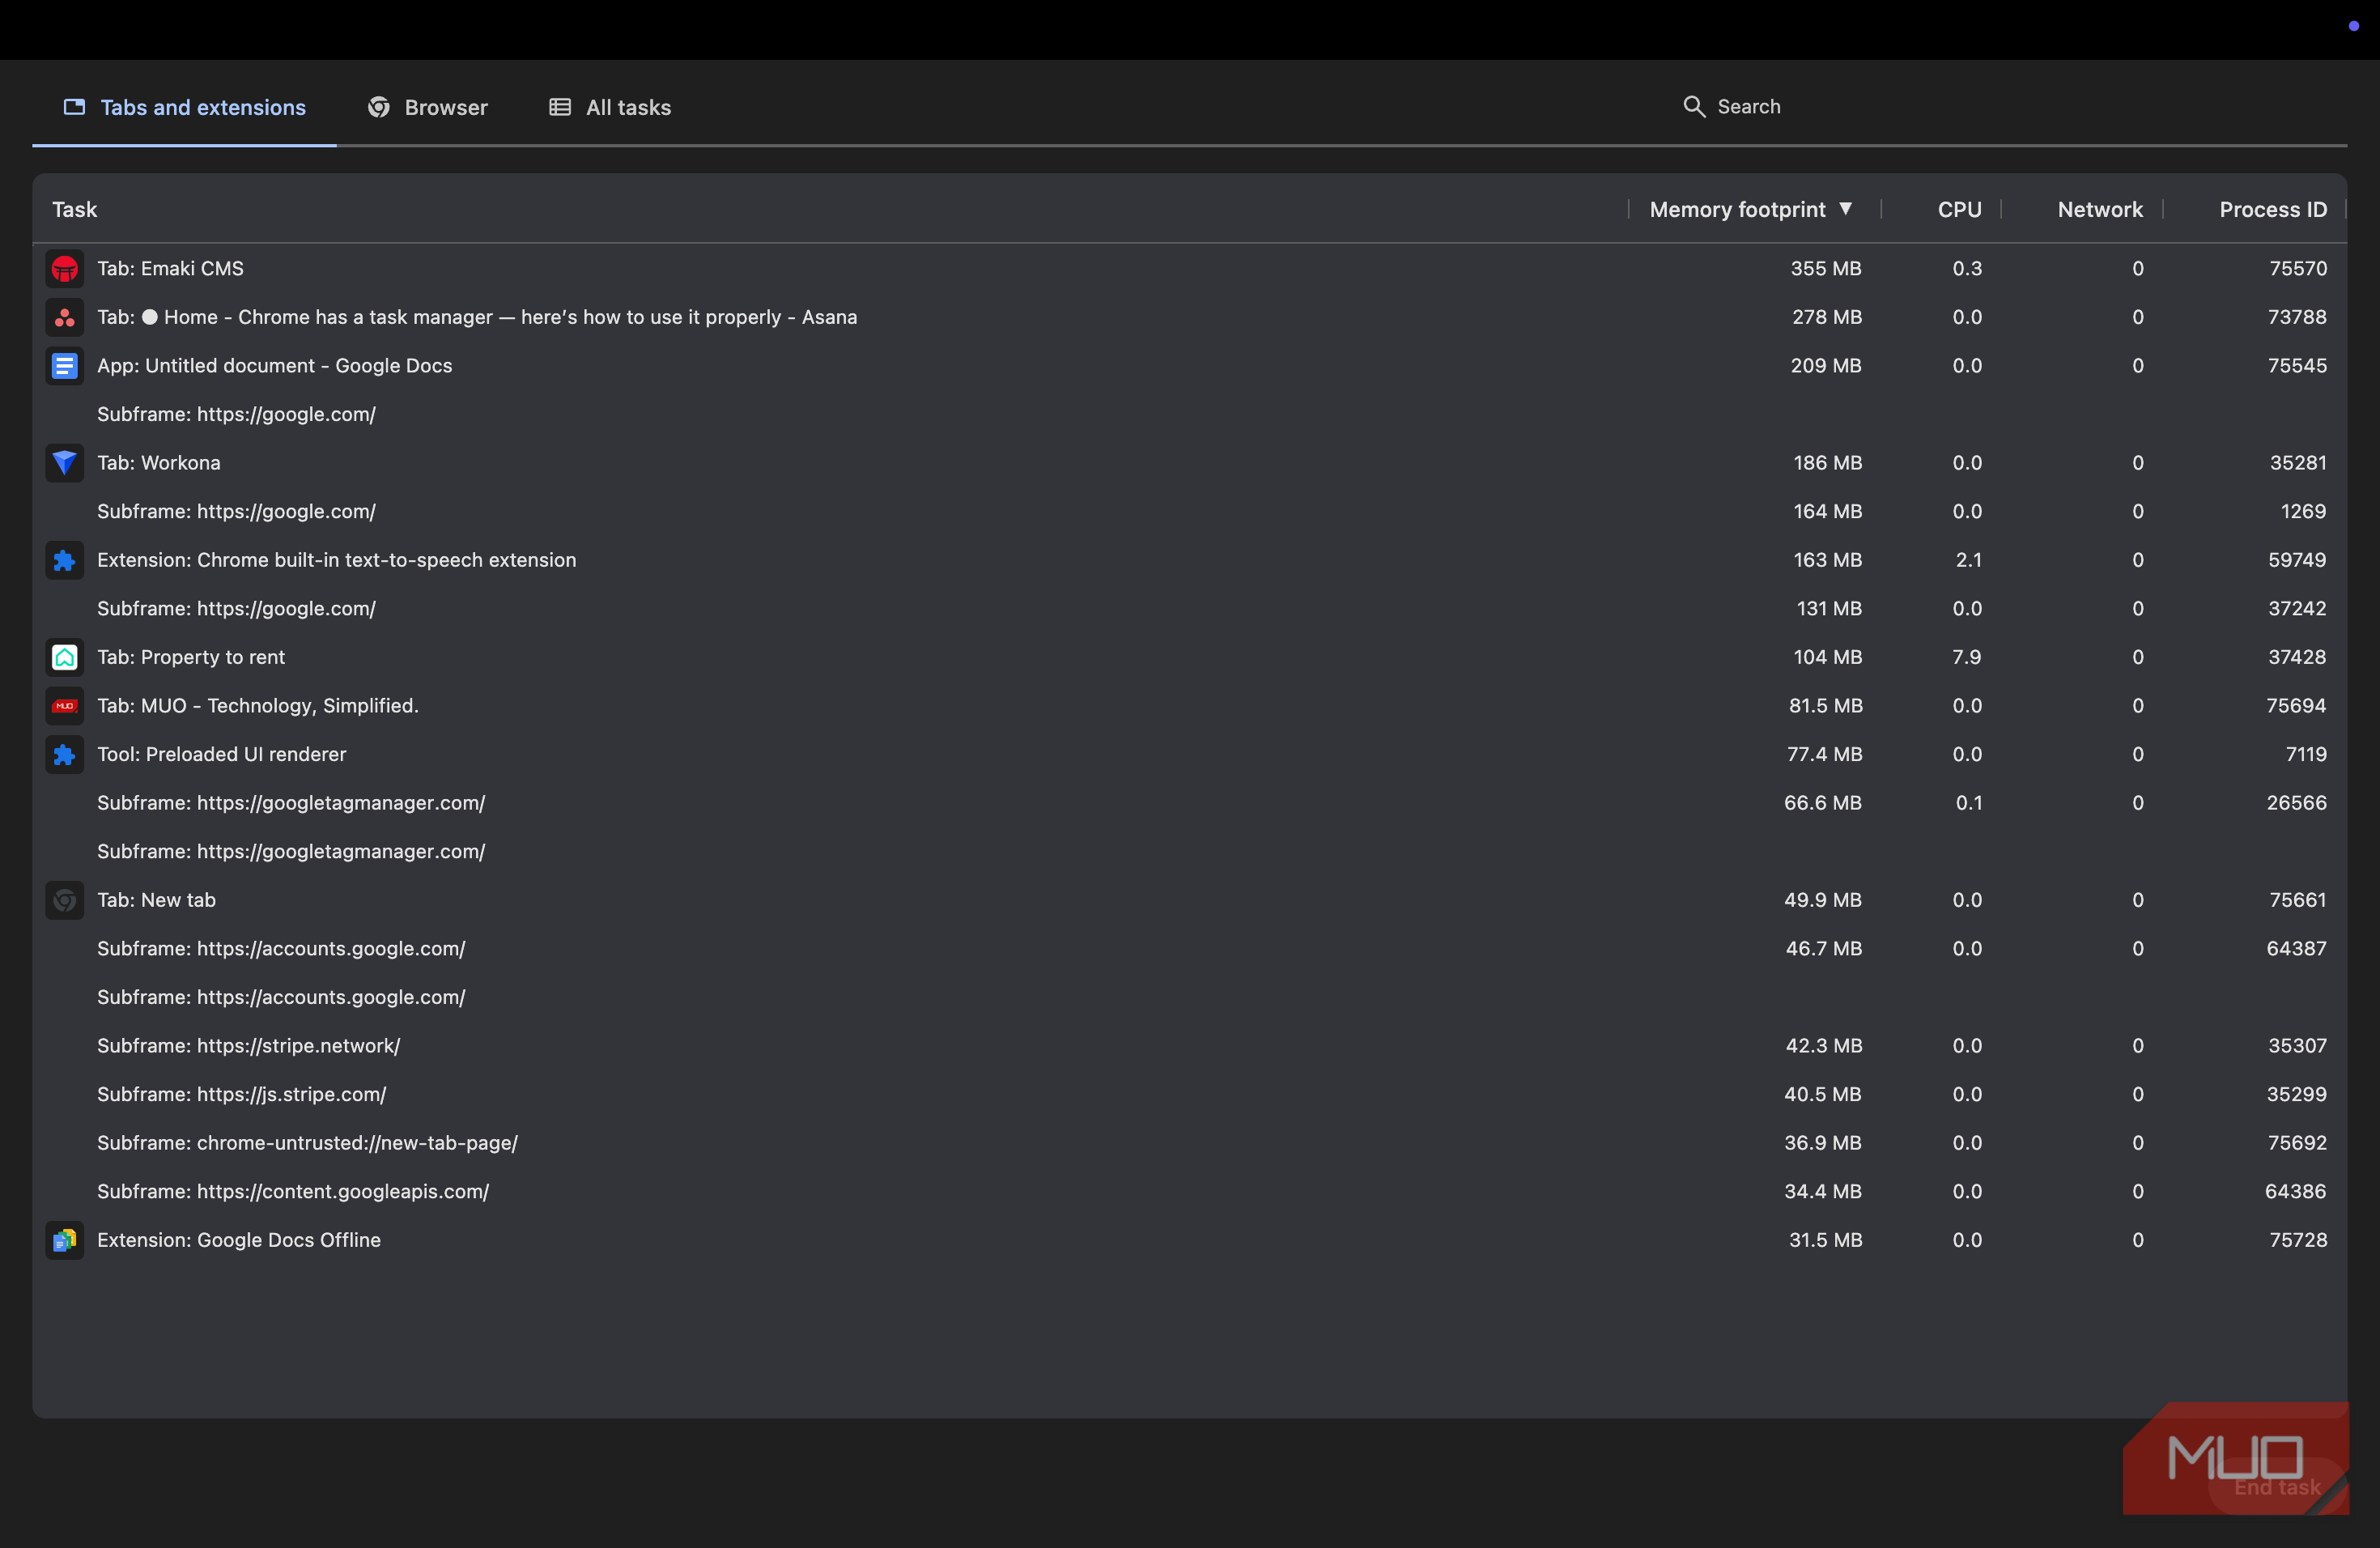Select the 'Tab: Emaki CMS' row
Screen dimensions: 2380x1548
coord(1189,269)
